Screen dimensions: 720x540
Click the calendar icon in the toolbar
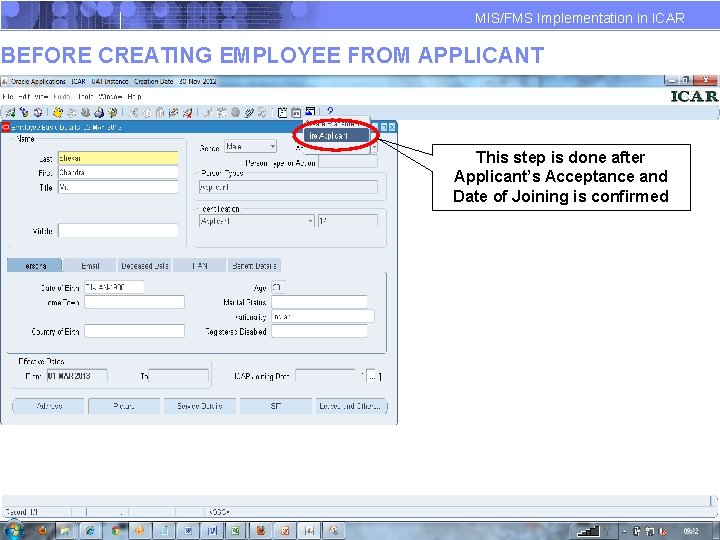[297, 112]
